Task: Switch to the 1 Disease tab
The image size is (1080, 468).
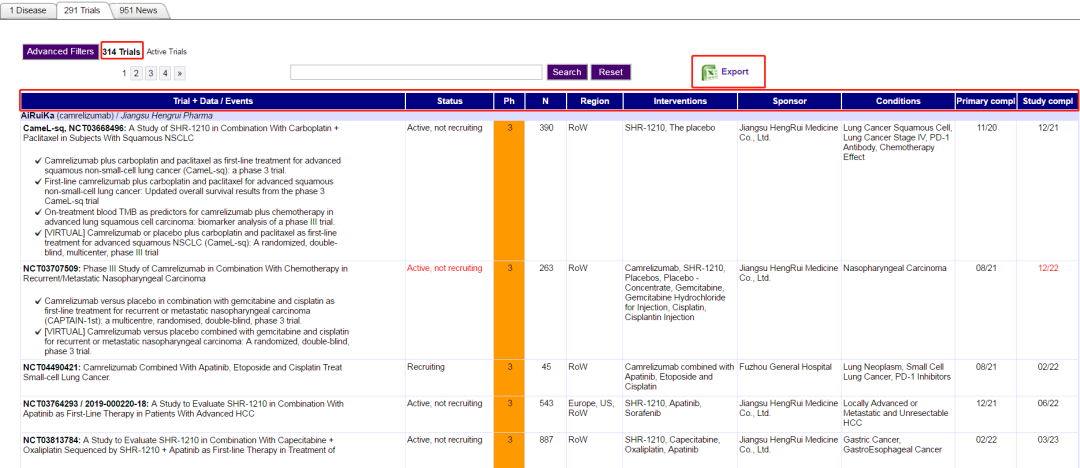Action: coord(28,10)
